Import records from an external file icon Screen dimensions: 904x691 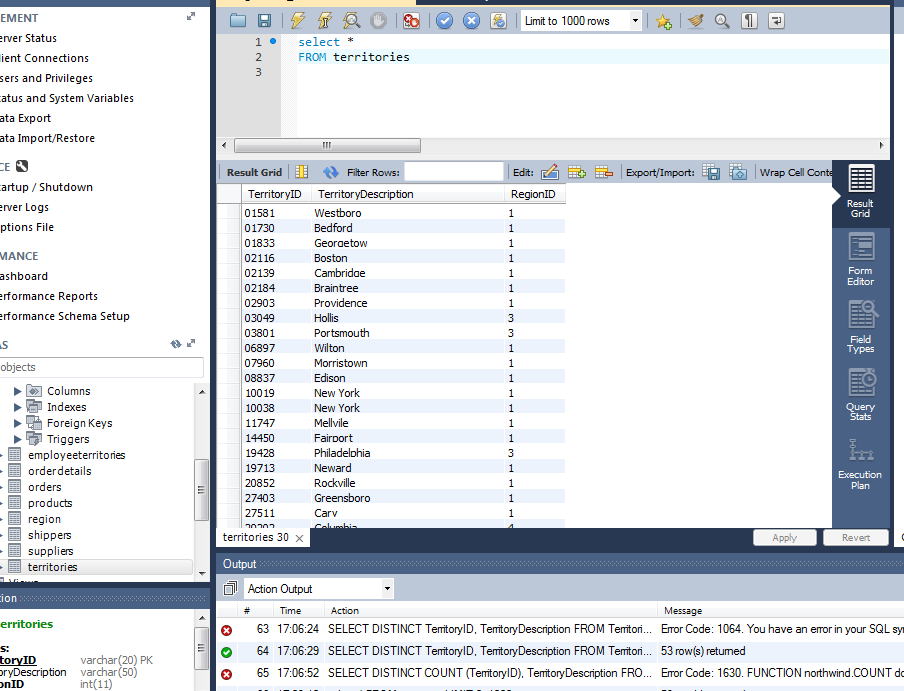[x=738, y=172]
